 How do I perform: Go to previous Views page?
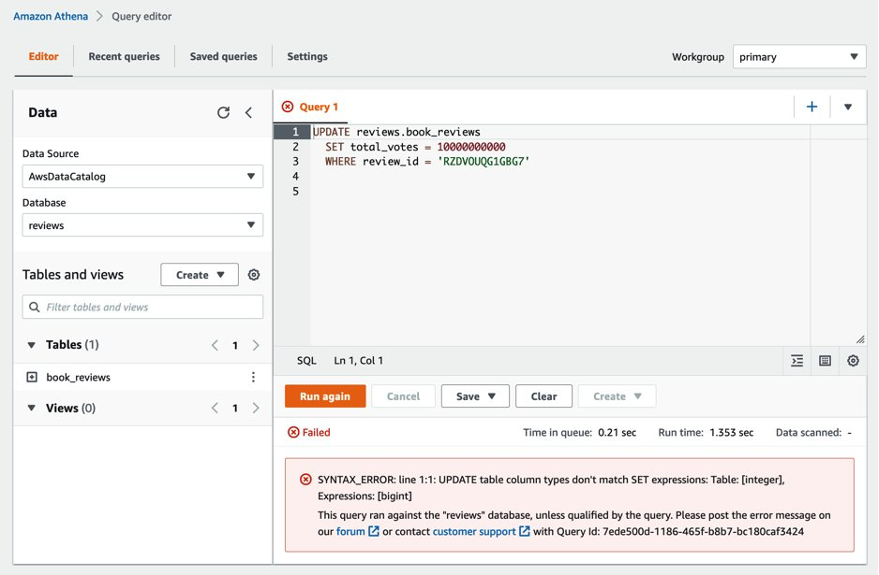click(215, 408)
